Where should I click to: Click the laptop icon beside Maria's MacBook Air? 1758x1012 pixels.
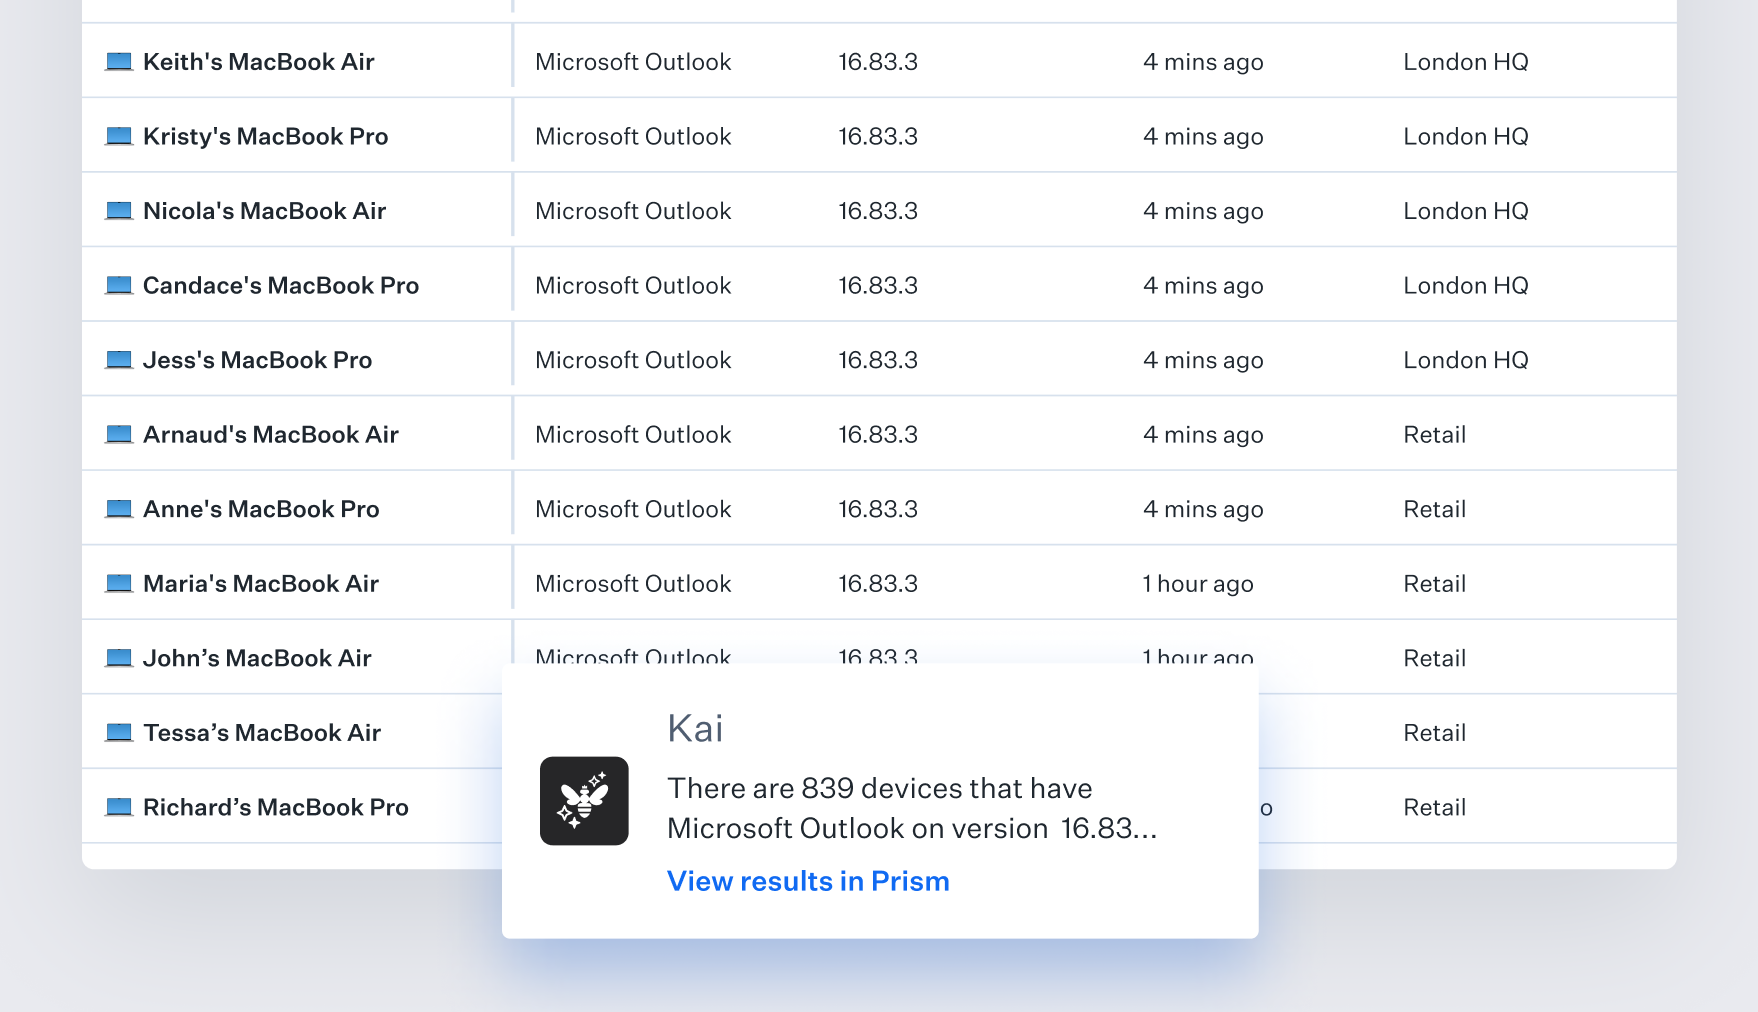[x=119, y=584]
